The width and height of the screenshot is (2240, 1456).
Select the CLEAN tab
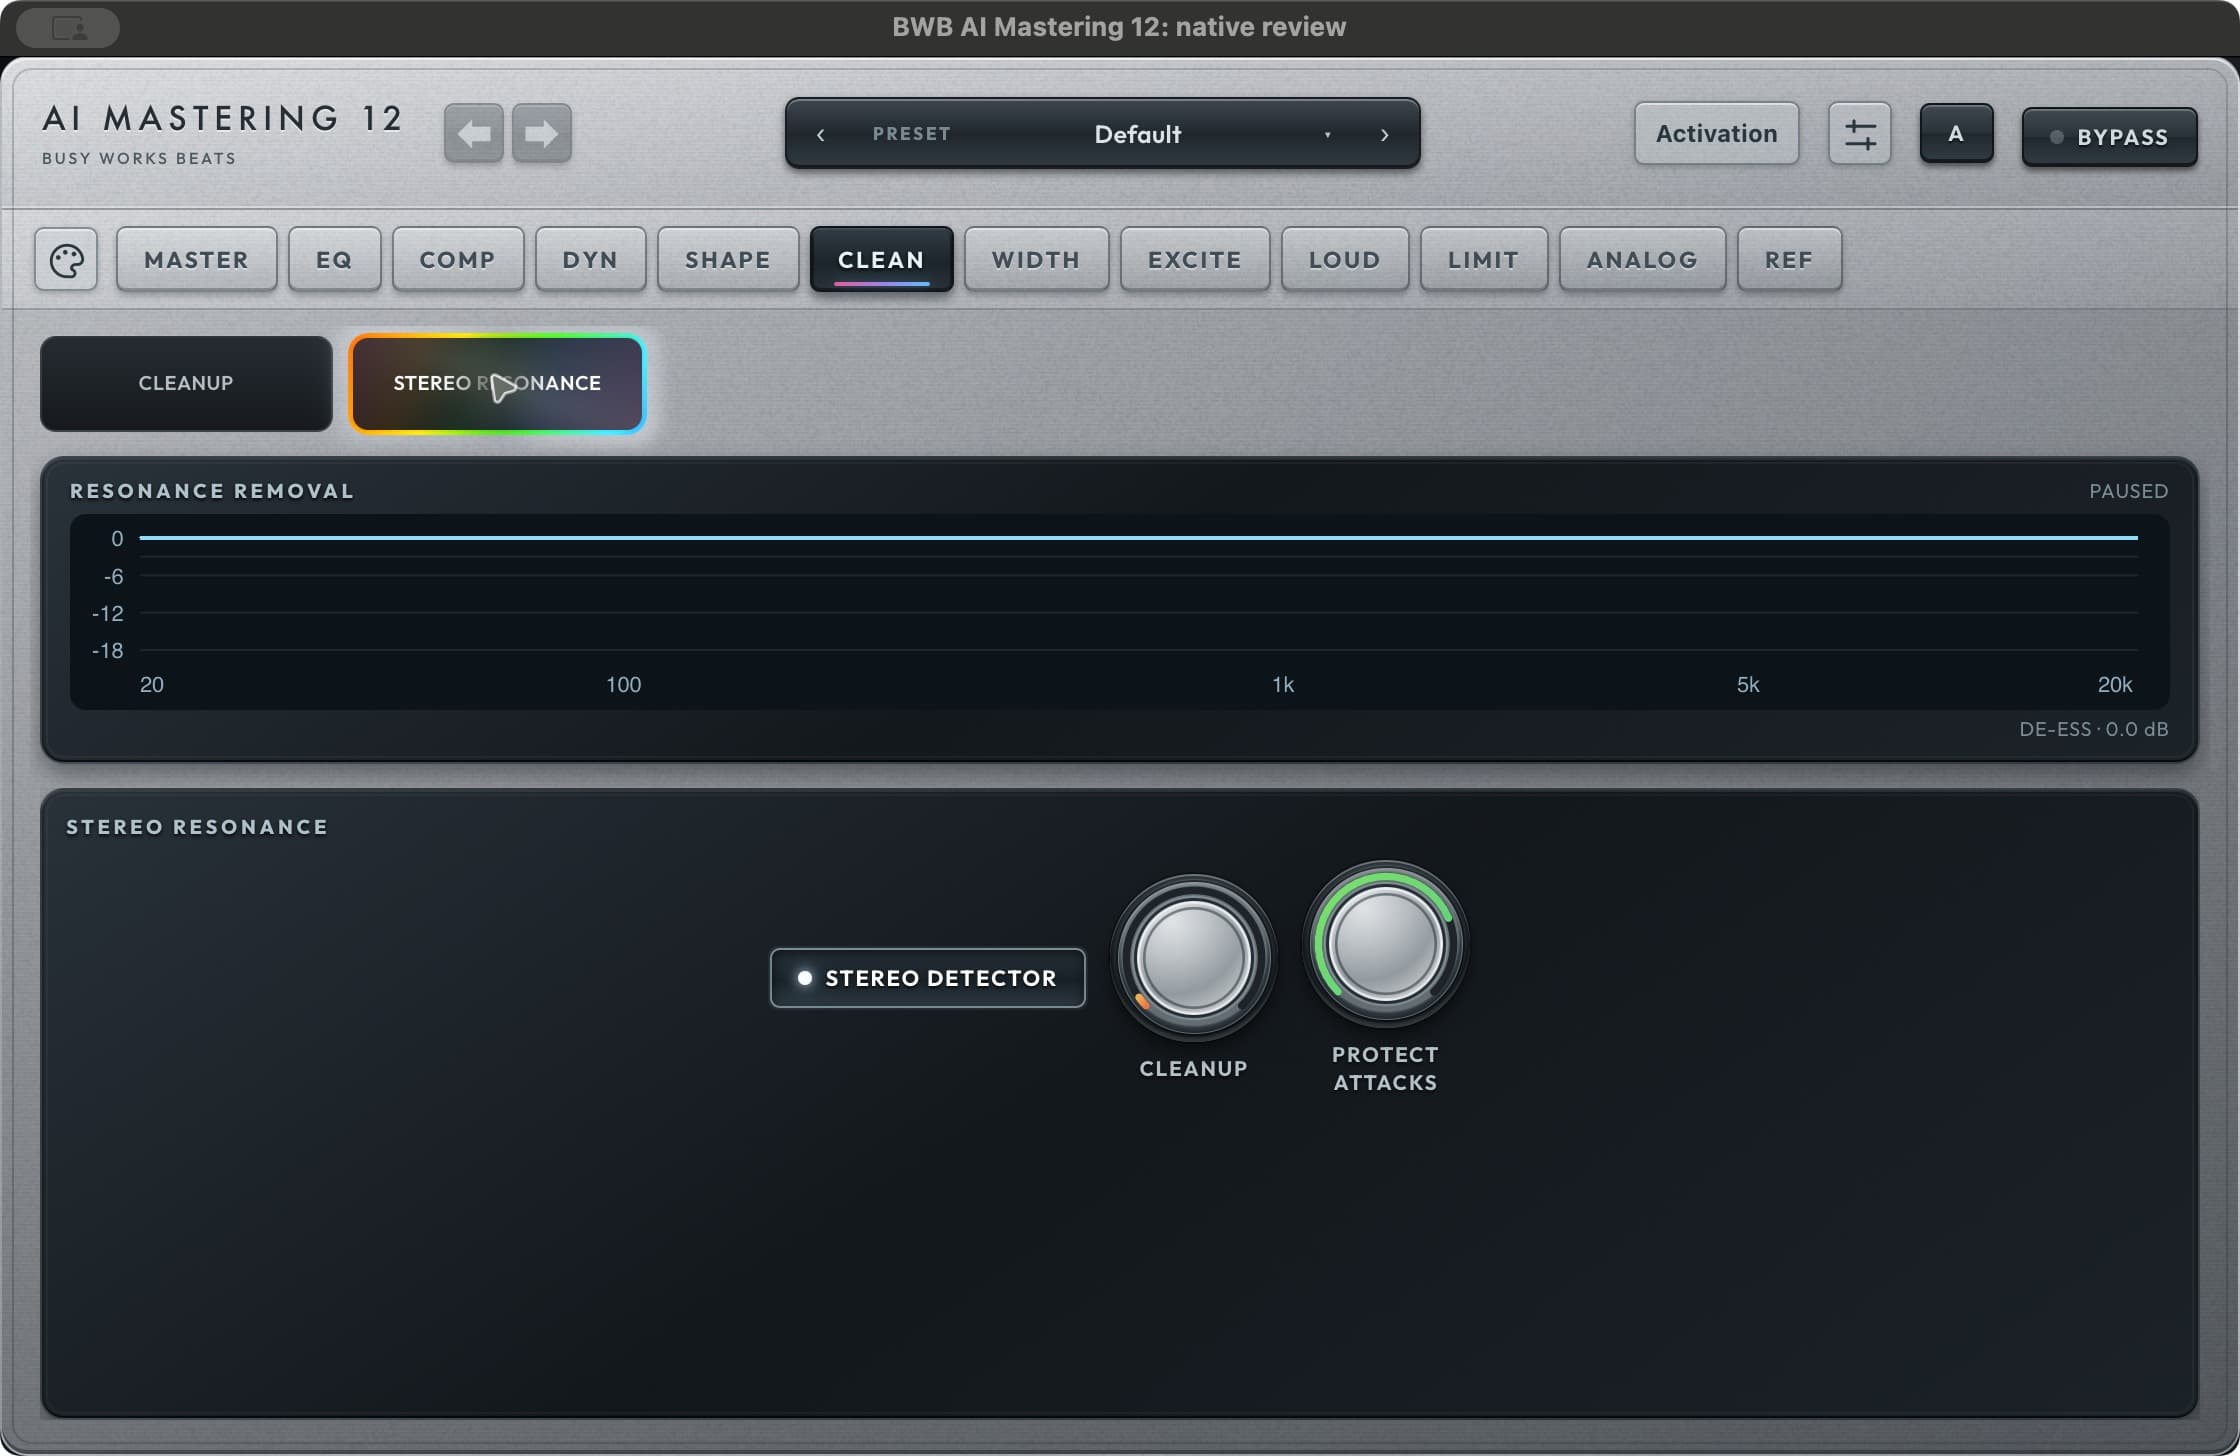pos(881,260)
